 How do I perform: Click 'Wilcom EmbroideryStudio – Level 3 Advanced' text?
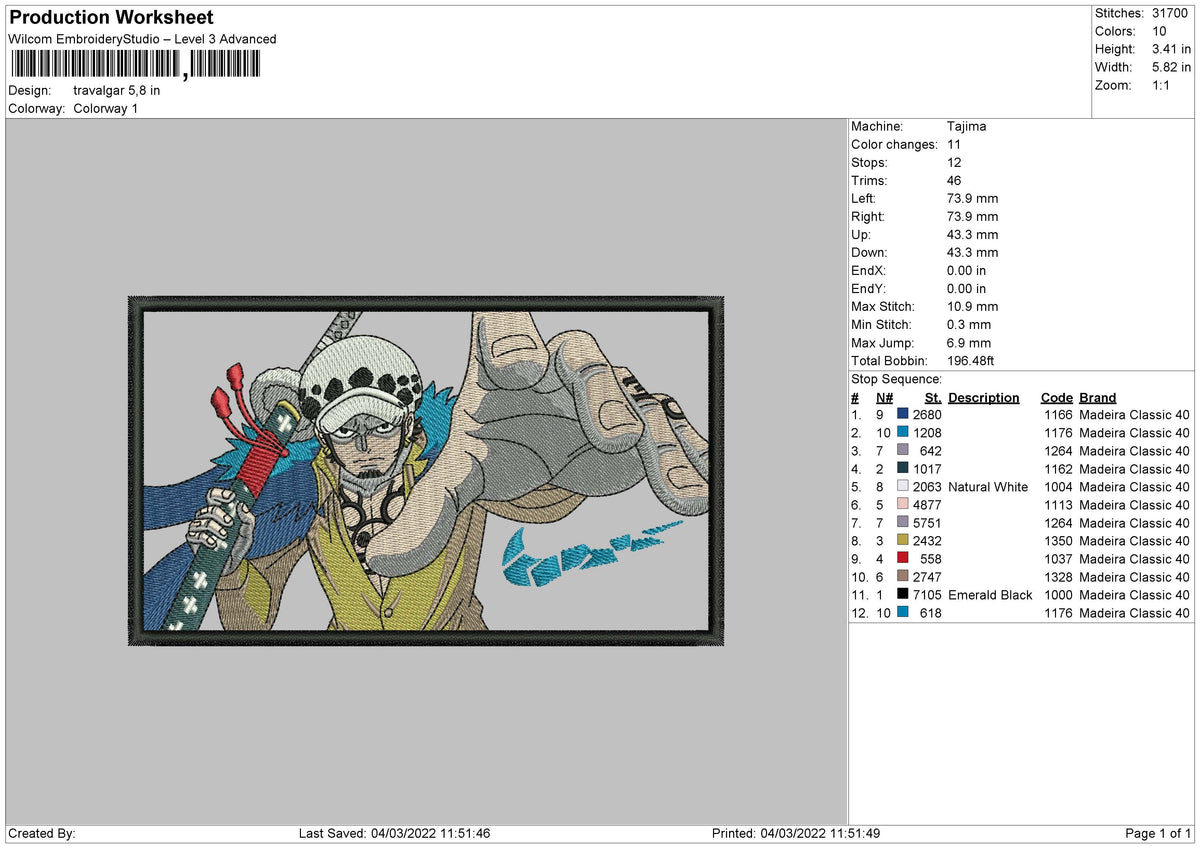pyautogui.click(x=142, y=39)
